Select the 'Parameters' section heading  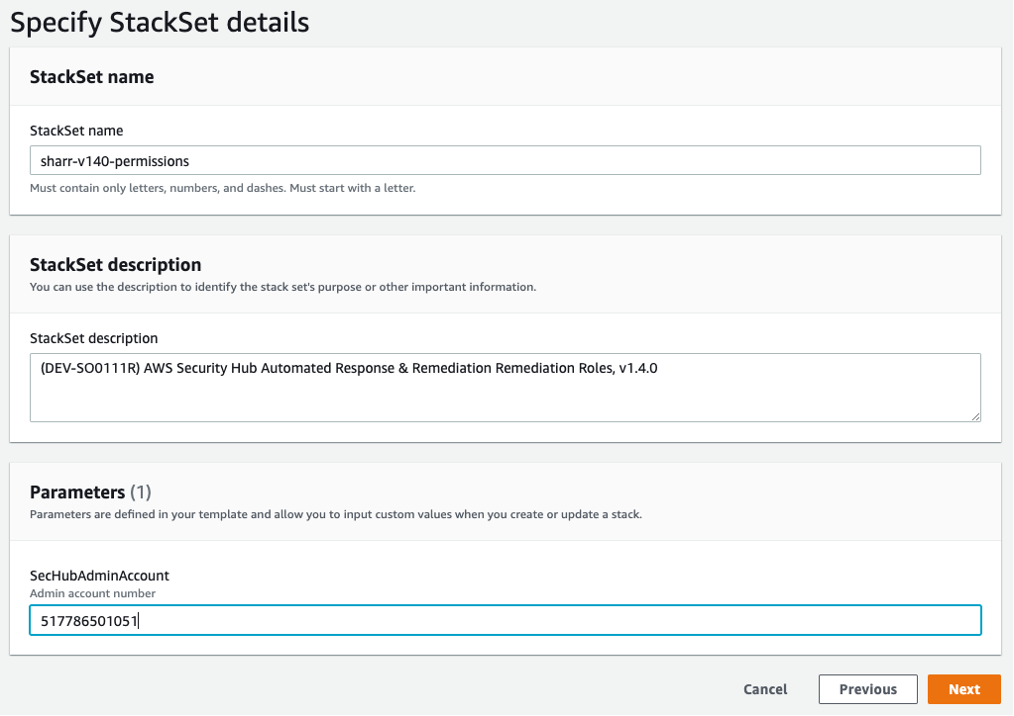(x=77, y=492)
